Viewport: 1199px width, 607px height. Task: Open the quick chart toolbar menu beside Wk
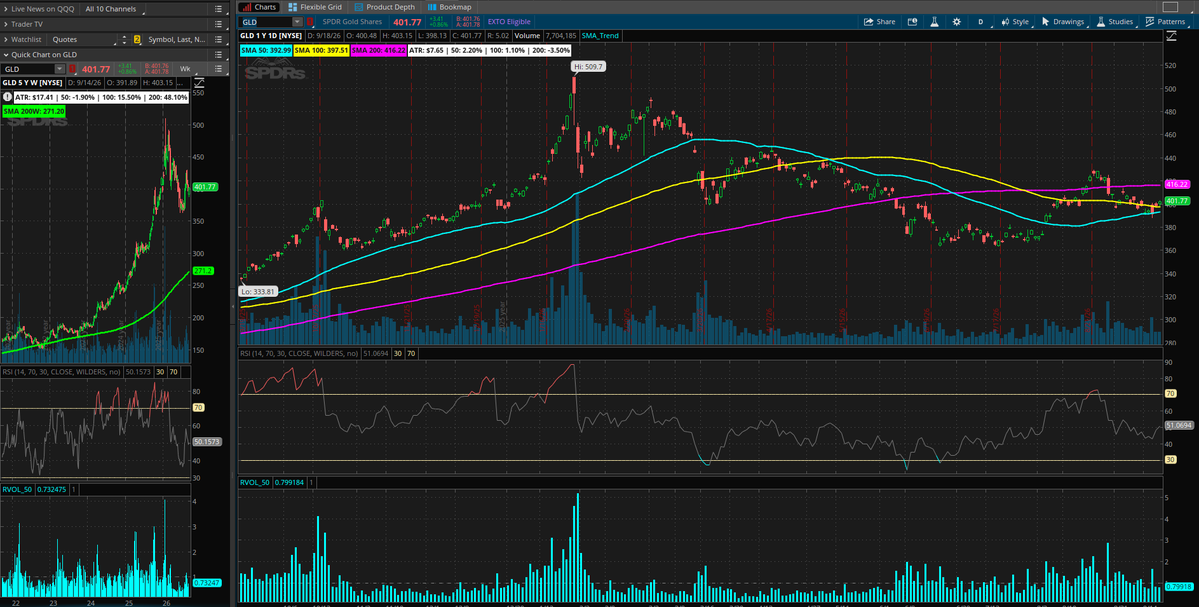[218, 69]
